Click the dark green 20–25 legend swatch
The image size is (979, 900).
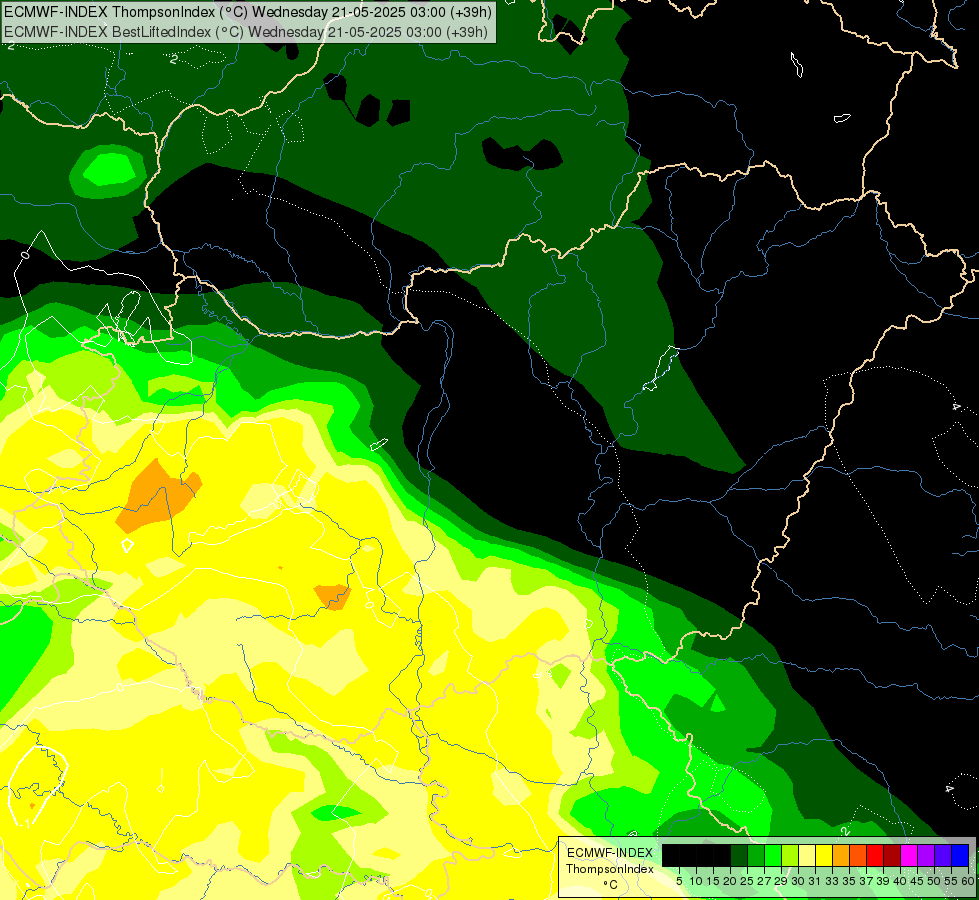pyautogui.click(x=739, y=855)
